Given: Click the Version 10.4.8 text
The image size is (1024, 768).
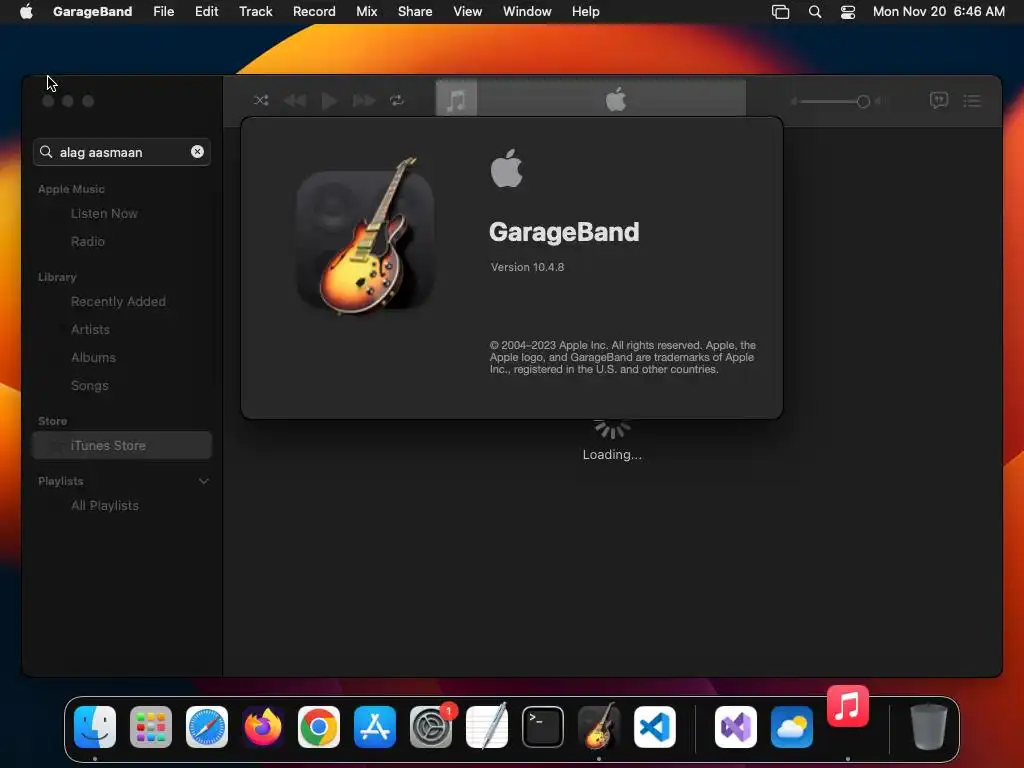Looking at the screenshot, I should click(x=528, y=267).
